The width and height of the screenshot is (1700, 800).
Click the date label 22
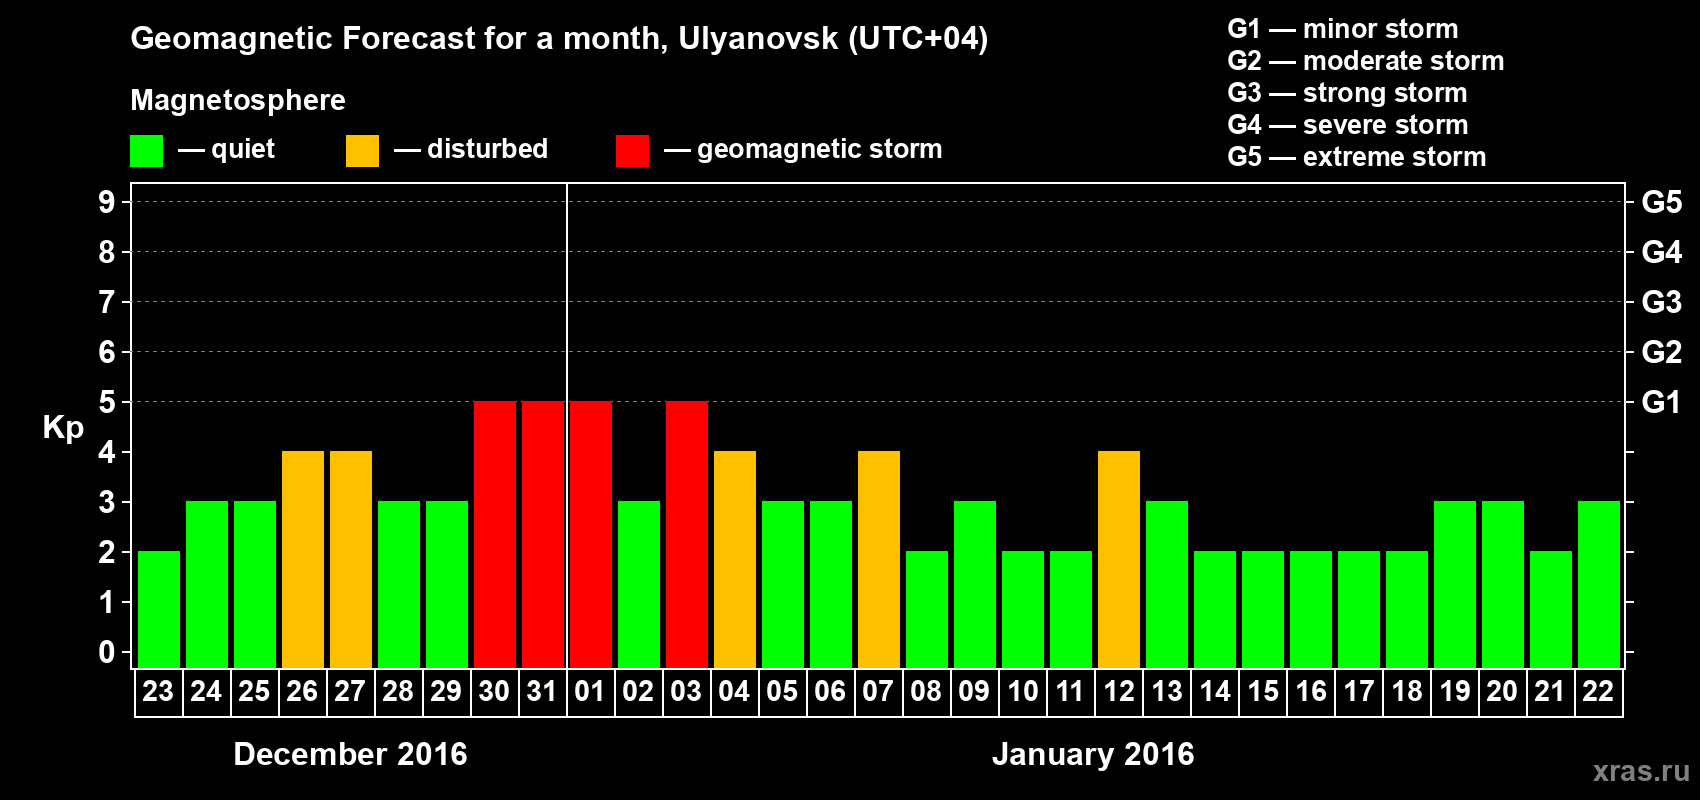(x=1598, y=691)
